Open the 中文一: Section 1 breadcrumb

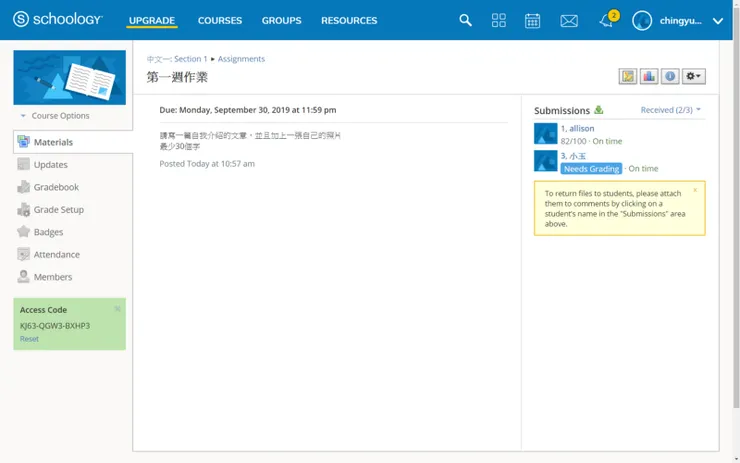coord(177,59)
